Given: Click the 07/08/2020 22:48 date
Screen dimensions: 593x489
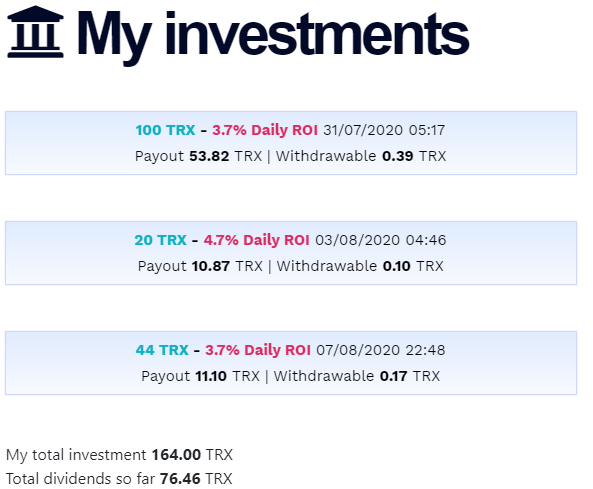Looking at the screenshot, I should (380, 350).
